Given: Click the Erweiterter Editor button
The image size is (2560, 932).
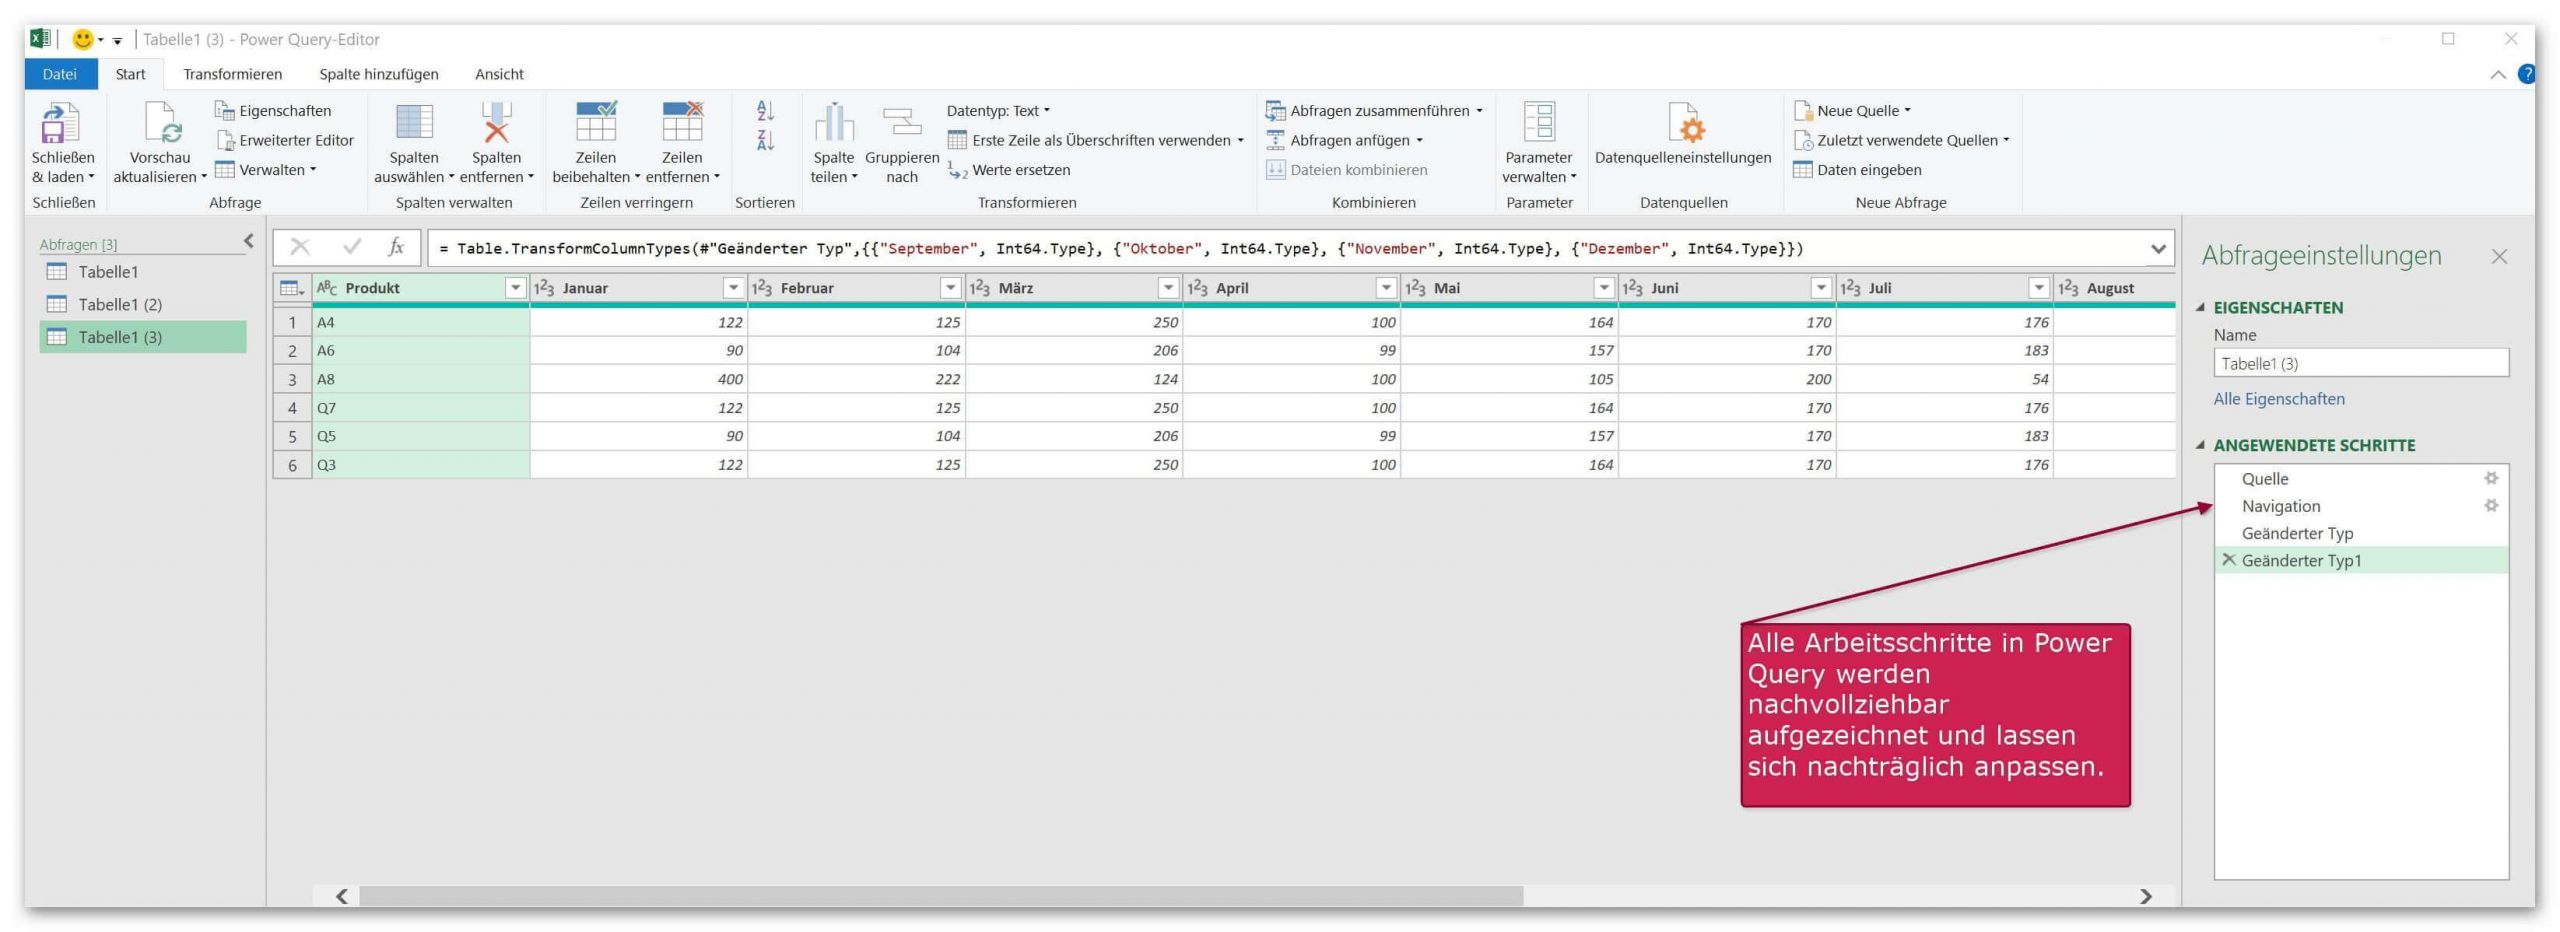Looking at the screenshot, I should [285, 140].
